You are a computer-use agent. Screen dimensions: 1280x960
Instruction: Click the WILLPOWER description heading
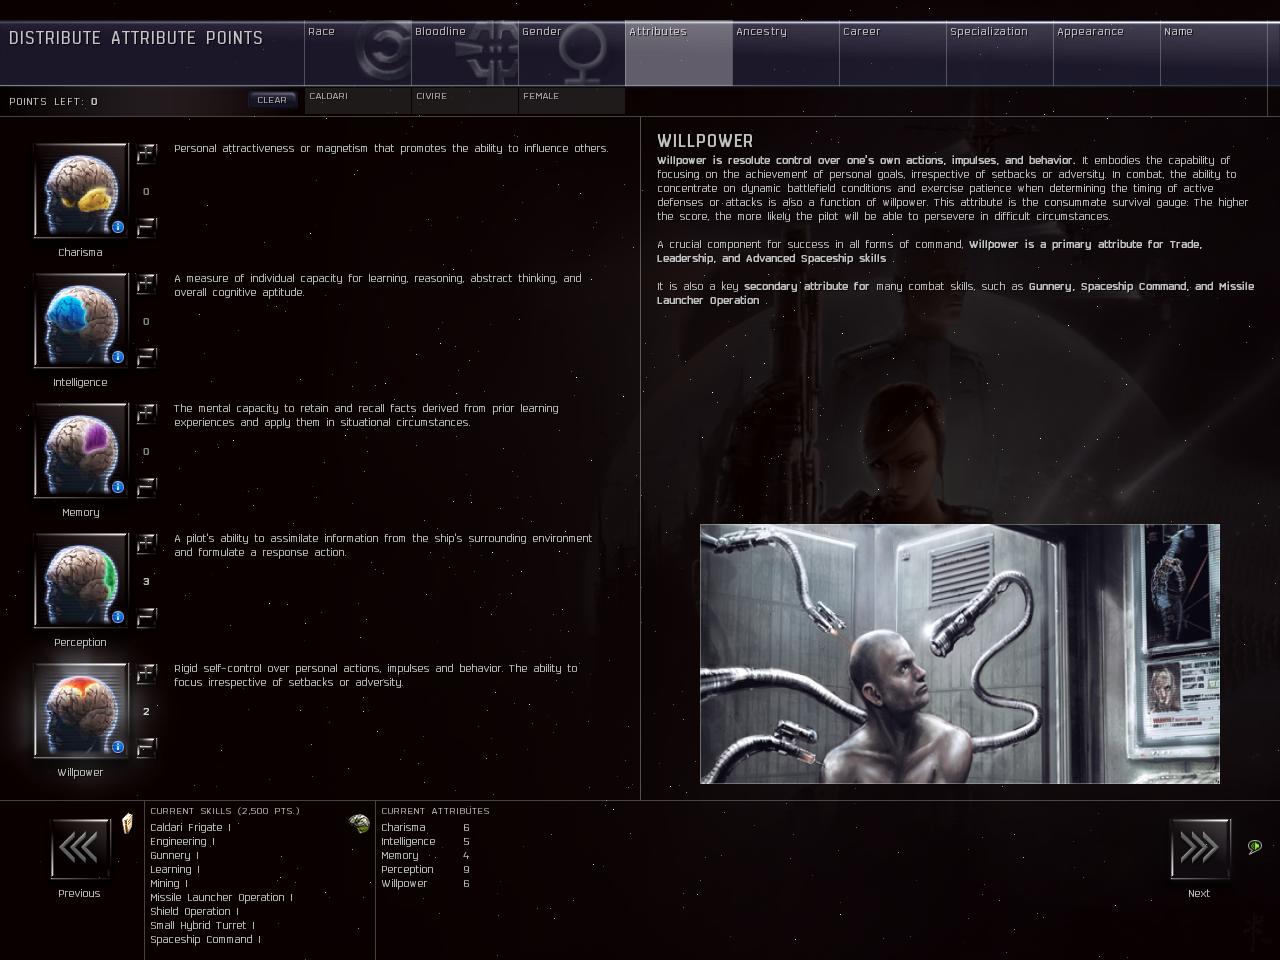pos(705,141)
